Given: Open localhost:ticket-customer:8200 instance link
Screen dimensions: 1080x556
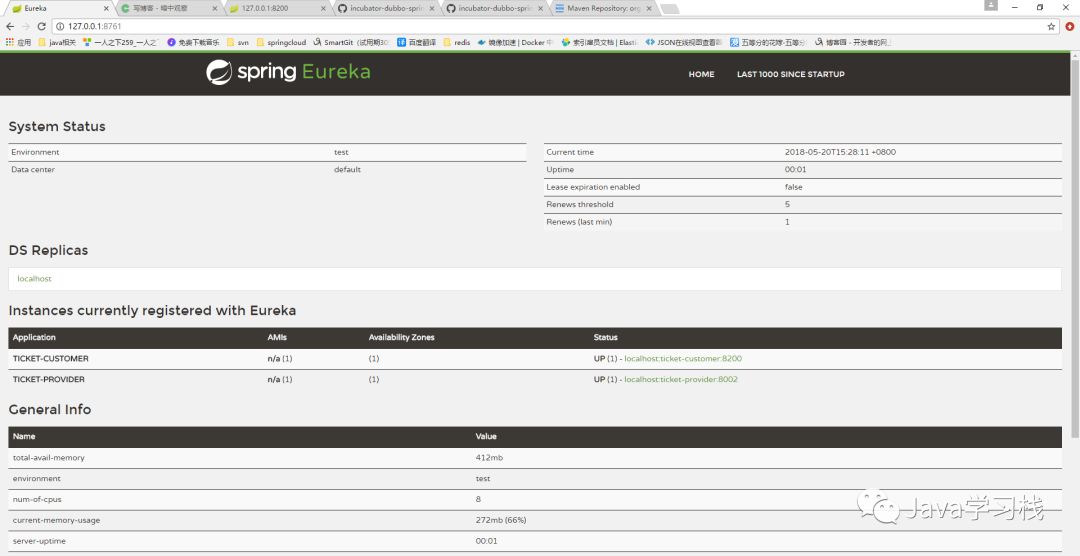Looking at the screenshot, I should (x=683, y=359).
